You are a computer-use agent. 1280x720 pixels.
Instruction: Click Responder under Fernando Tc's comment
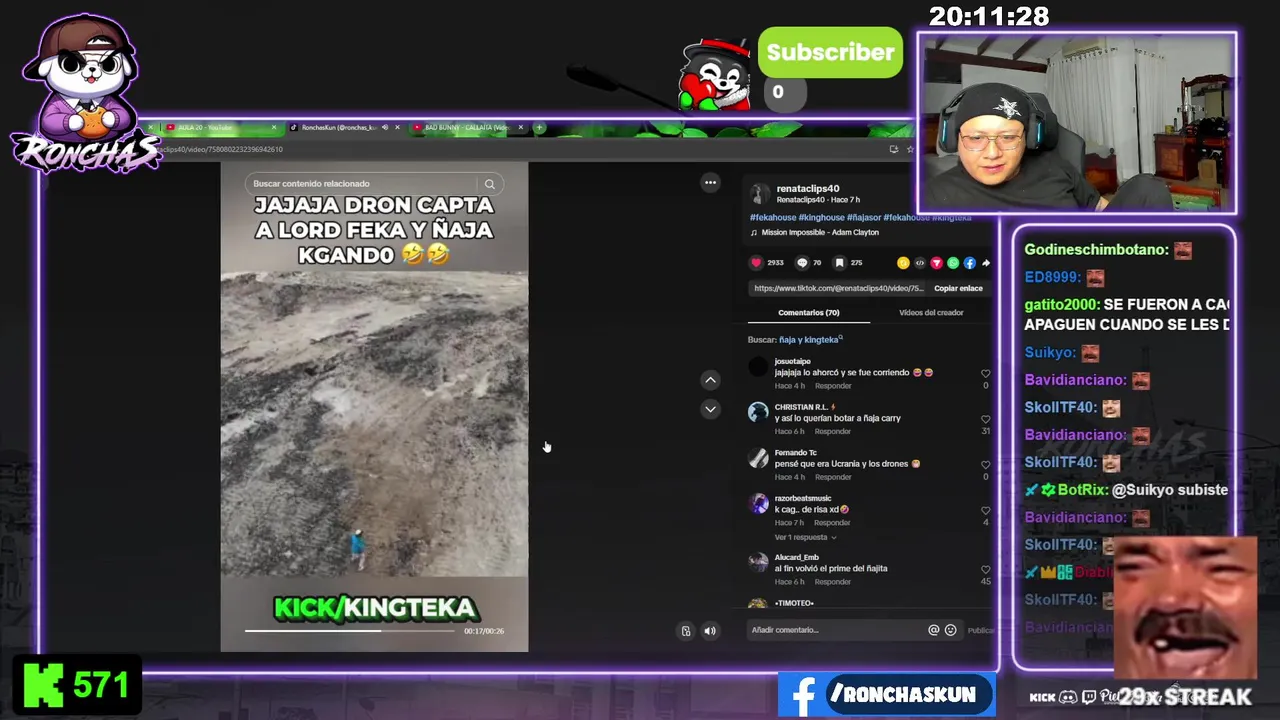[833, 477]
